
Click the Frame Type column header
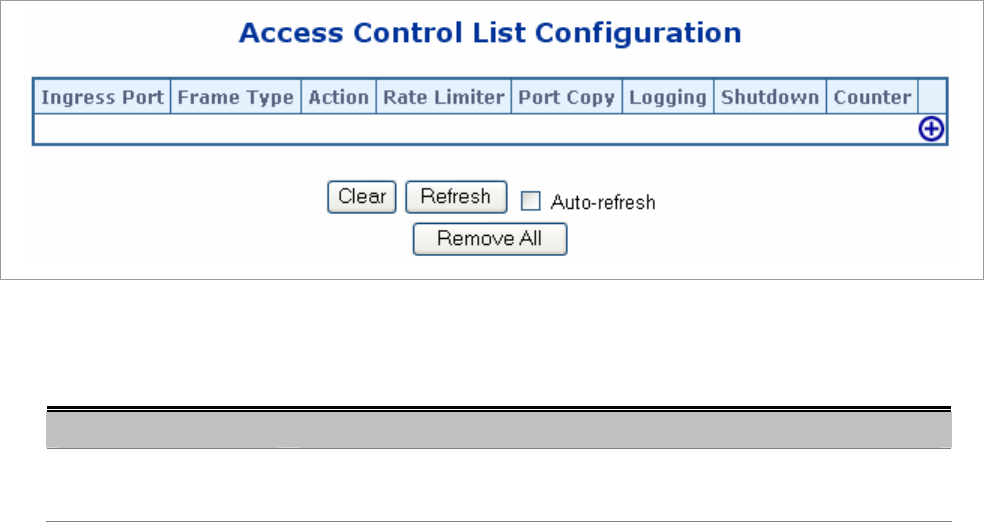pos(235,97)
